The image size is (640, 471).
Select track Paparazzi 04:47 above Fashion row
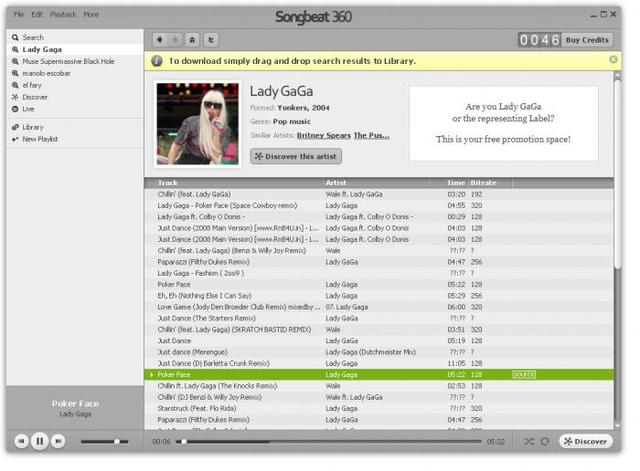(x=379, y=262)
